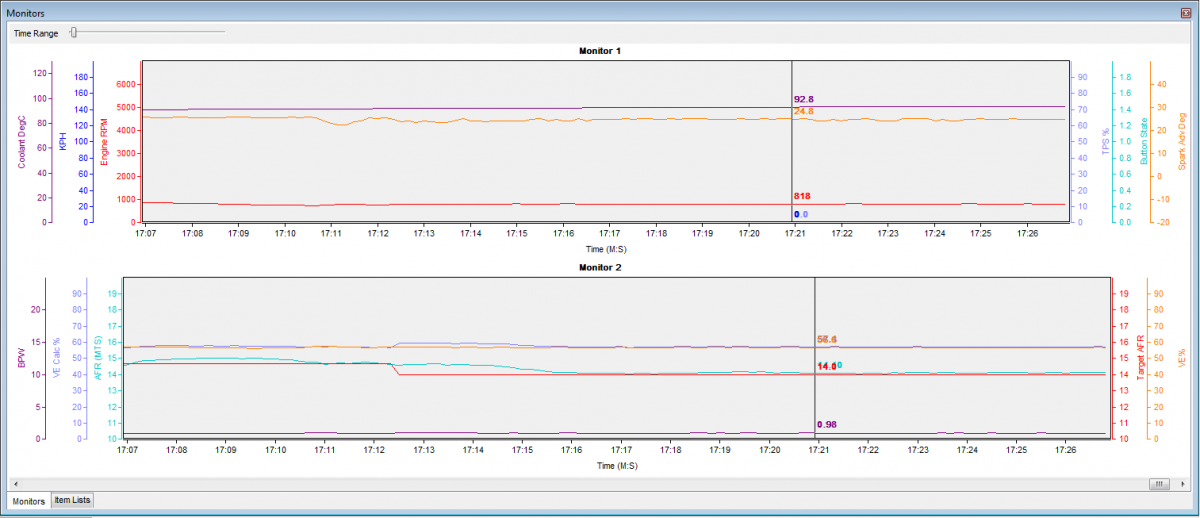Click 17:12 on Monitor 1 time axis

378,233
